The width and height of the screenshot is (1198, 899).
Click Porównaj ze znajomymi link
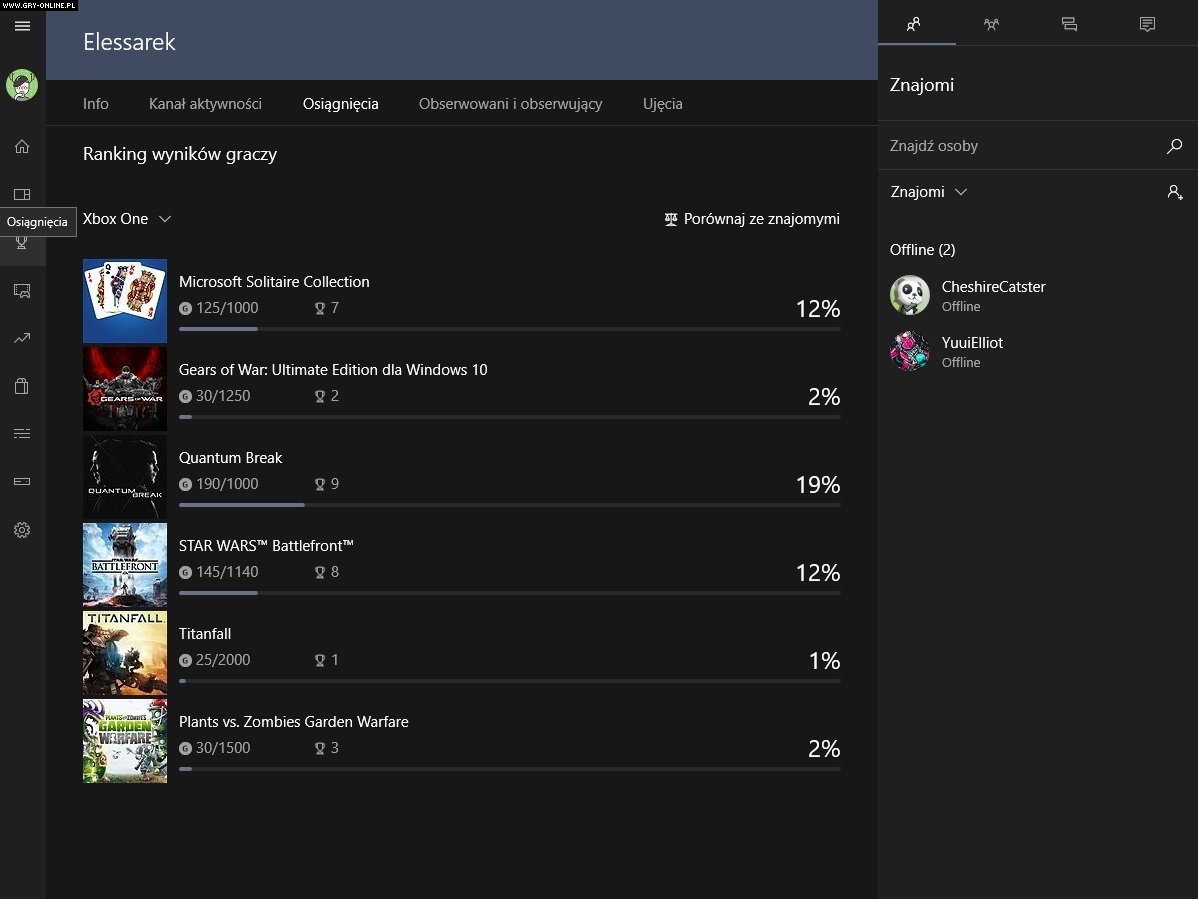pos(762,219)
